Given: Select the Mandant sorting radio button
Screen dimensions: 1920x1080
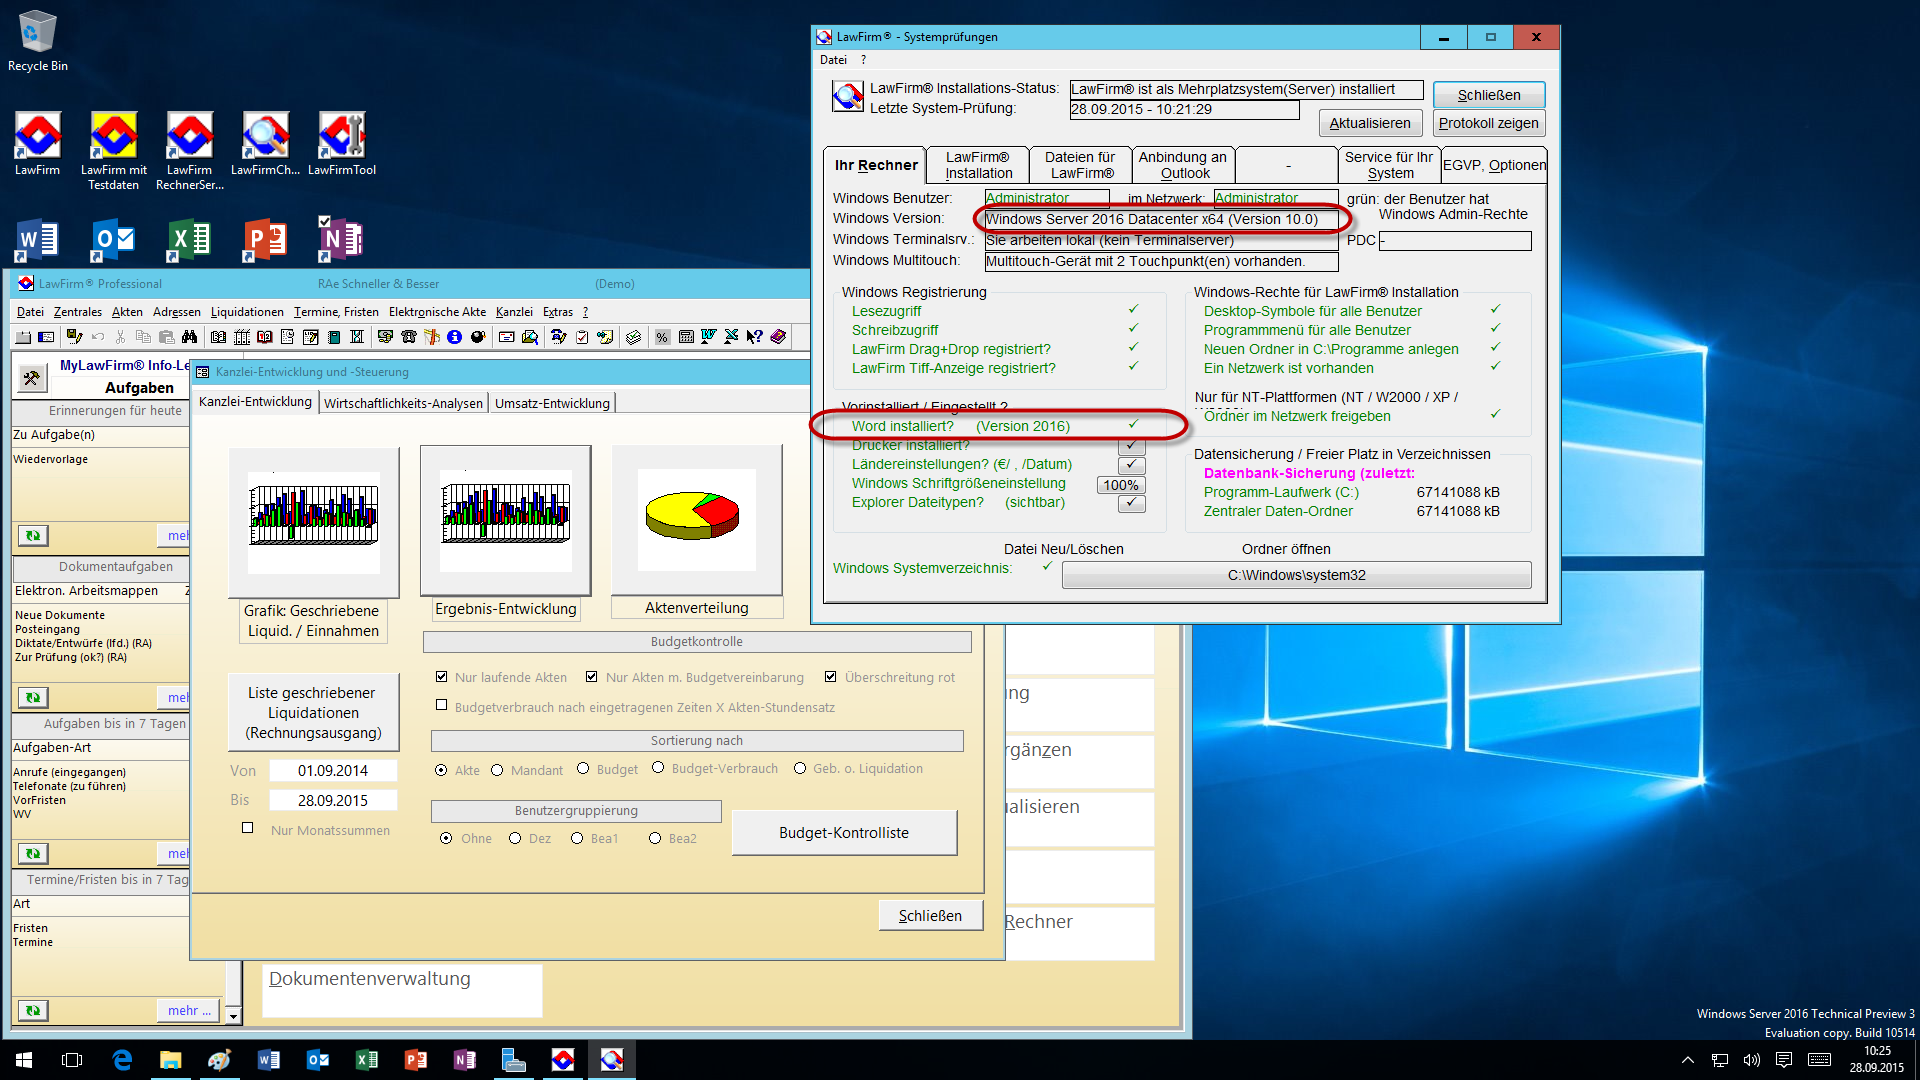Looking at the screenshot, I should [x=497, y=769].
